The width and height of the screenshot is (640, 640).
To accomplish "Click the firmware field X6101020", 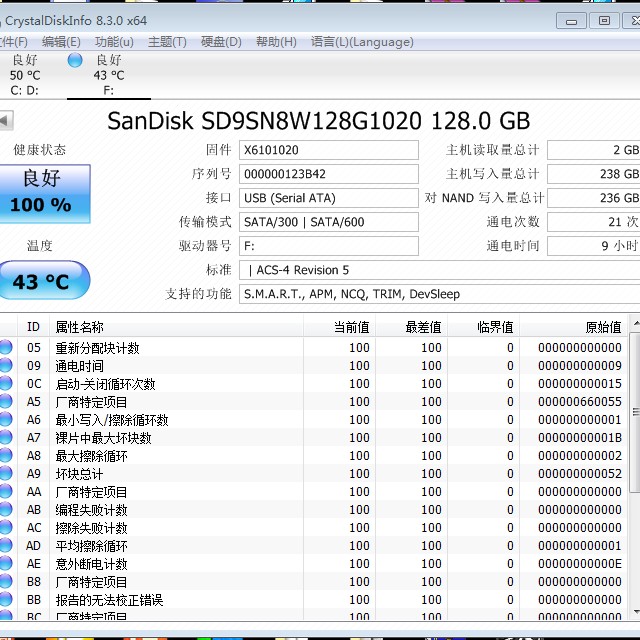I will pos(329,150).
